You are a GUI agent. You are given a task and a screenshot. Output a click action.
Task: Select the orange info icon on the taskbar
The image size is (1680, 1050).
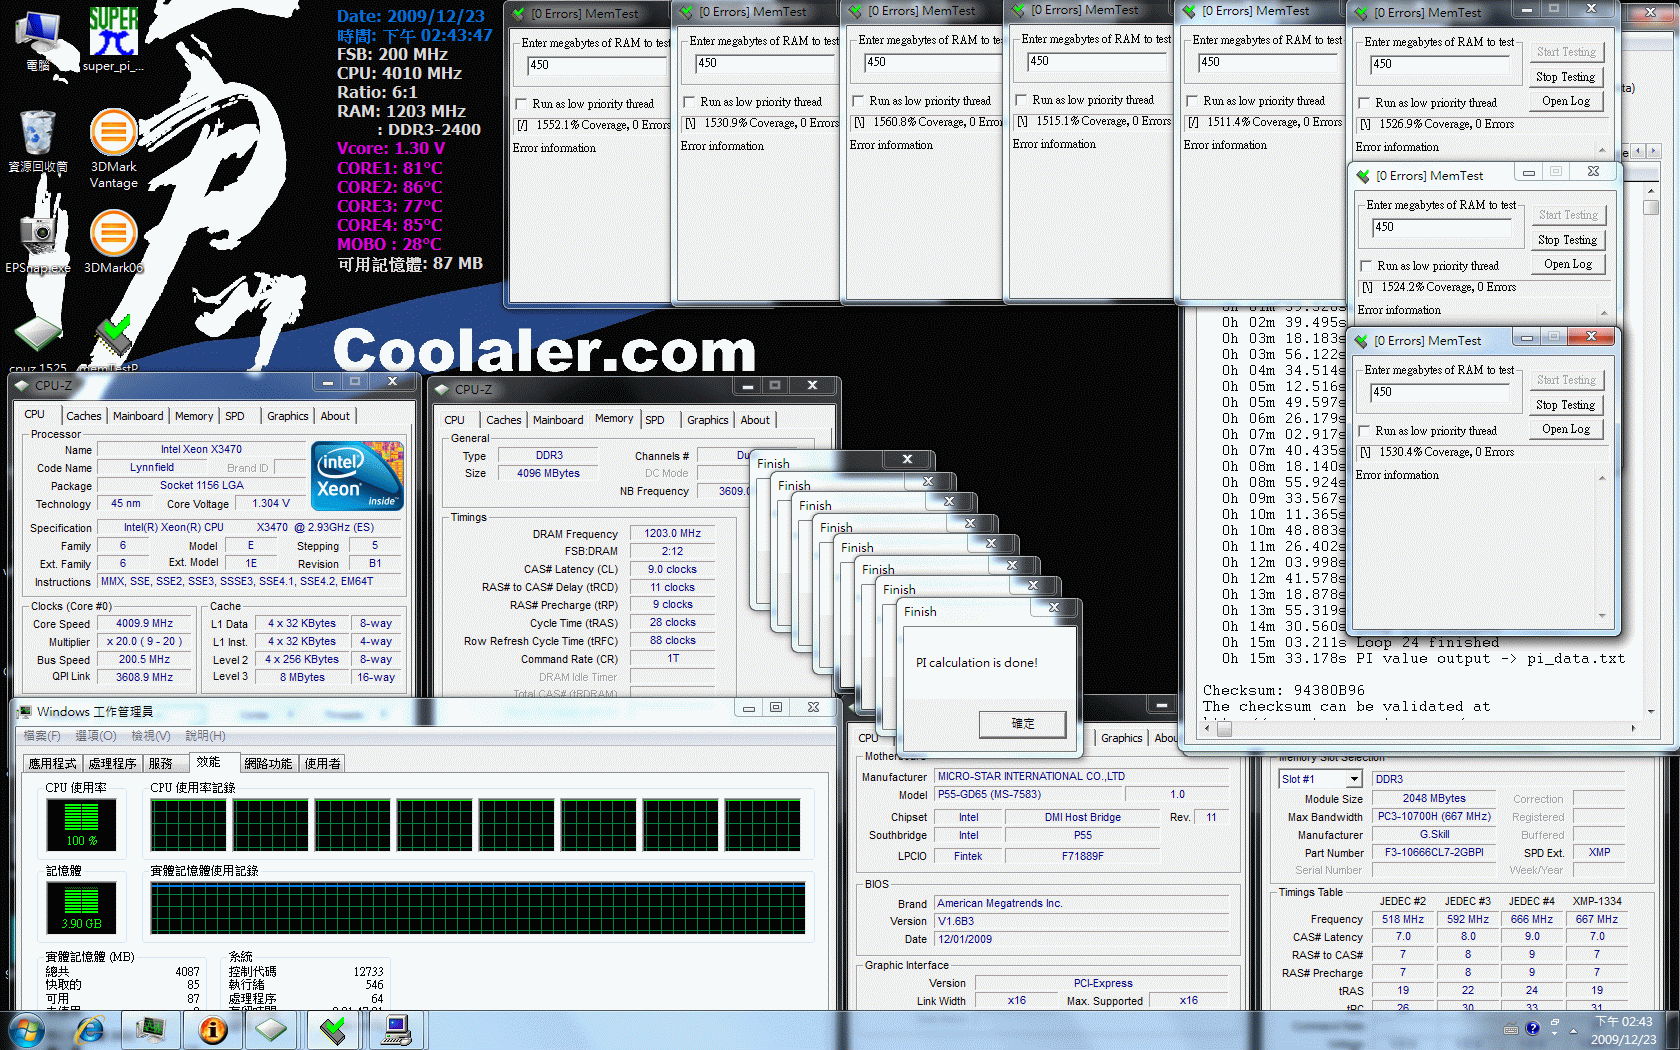pyautogui.click(x=213, y=1030)
